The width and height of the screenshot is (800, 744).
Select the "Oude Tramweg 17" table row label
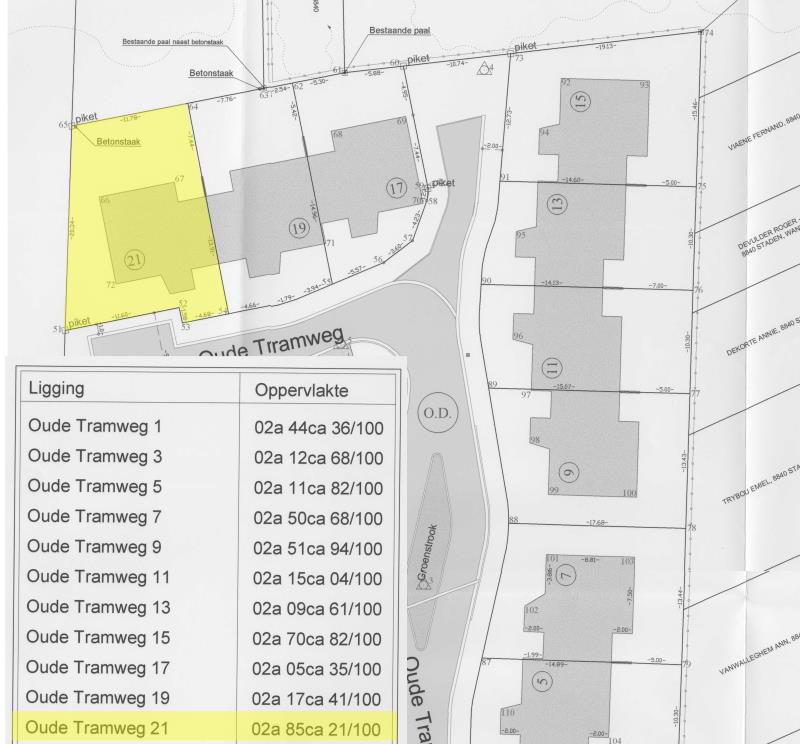tap(97, 667)
